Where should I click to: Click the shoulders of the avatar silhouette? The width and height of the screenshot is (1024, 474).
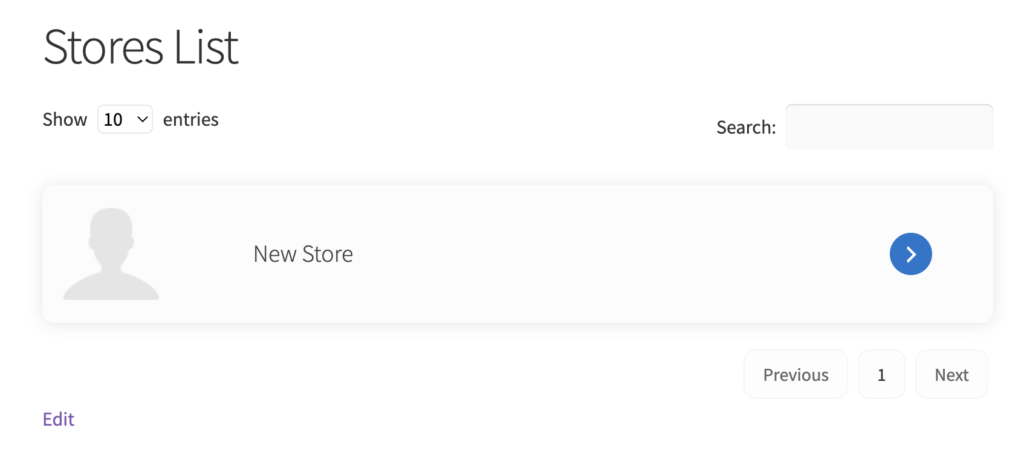(x=111, y=287)
